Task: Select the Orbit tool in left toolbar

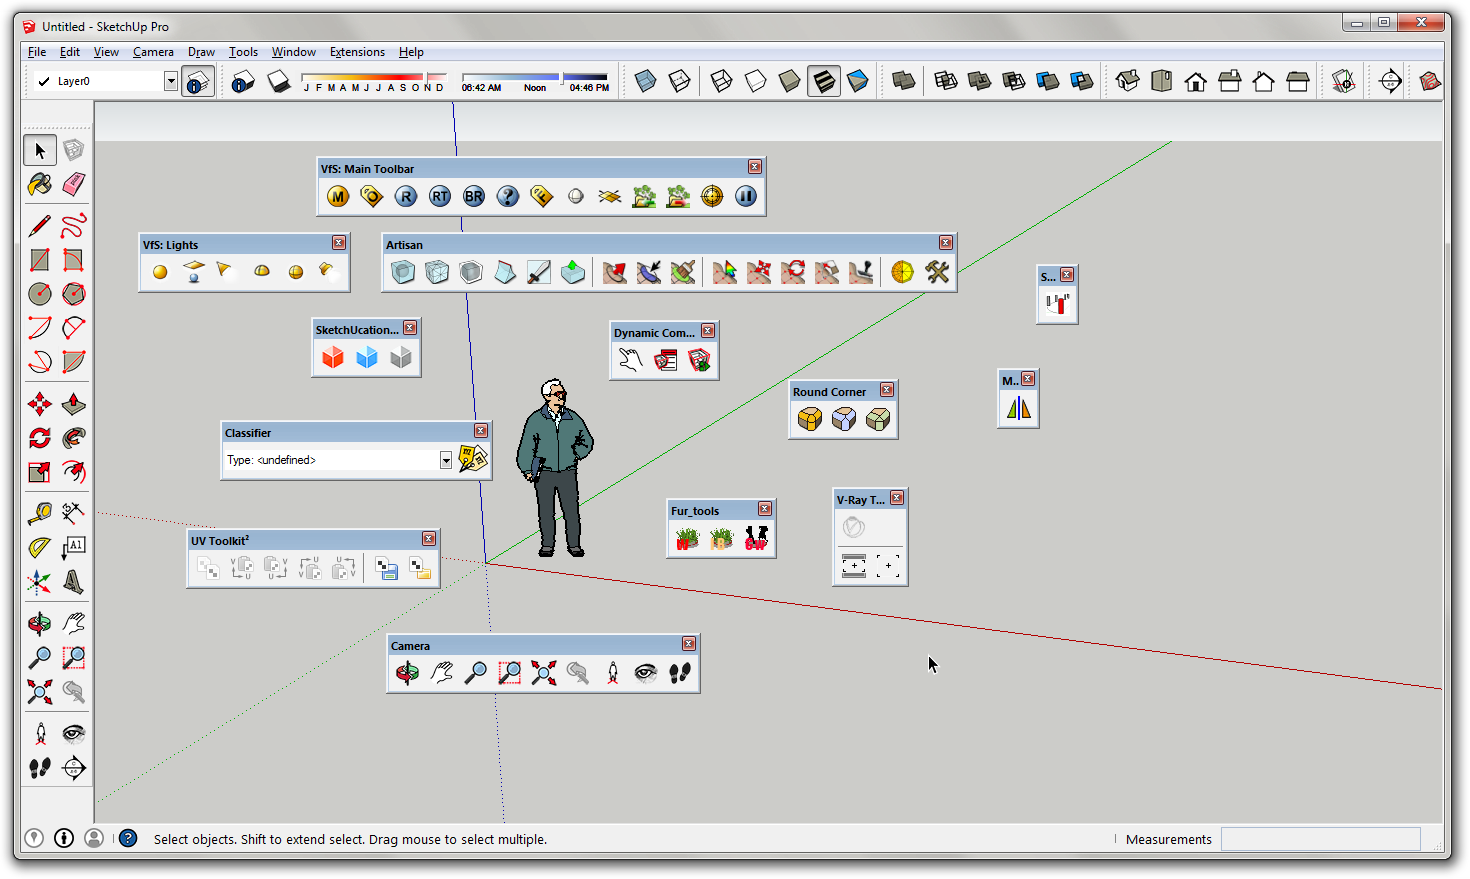Action: (x=40, y=624)
